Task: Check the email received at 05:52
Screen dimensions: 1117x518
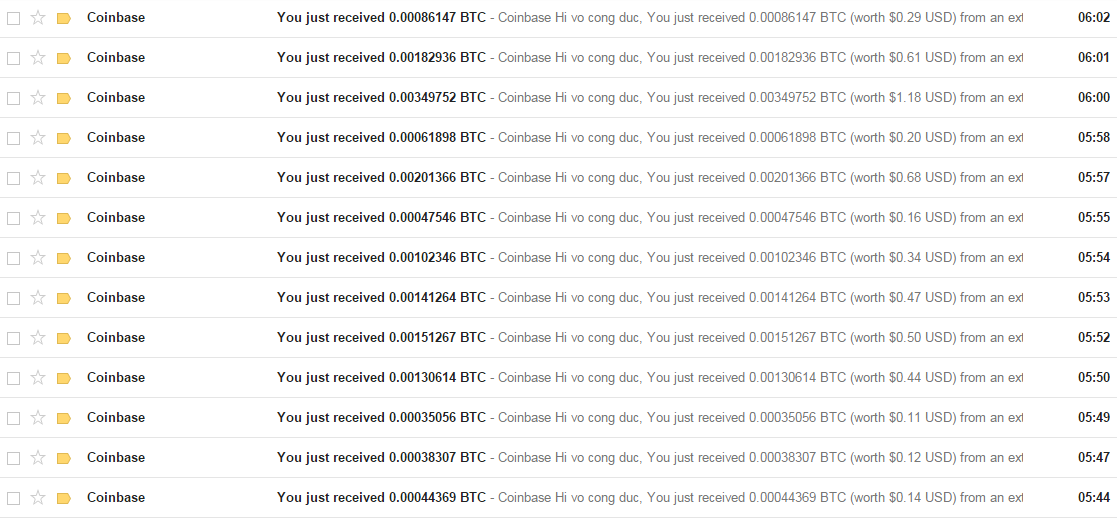Action: click(x=13, y=337)
